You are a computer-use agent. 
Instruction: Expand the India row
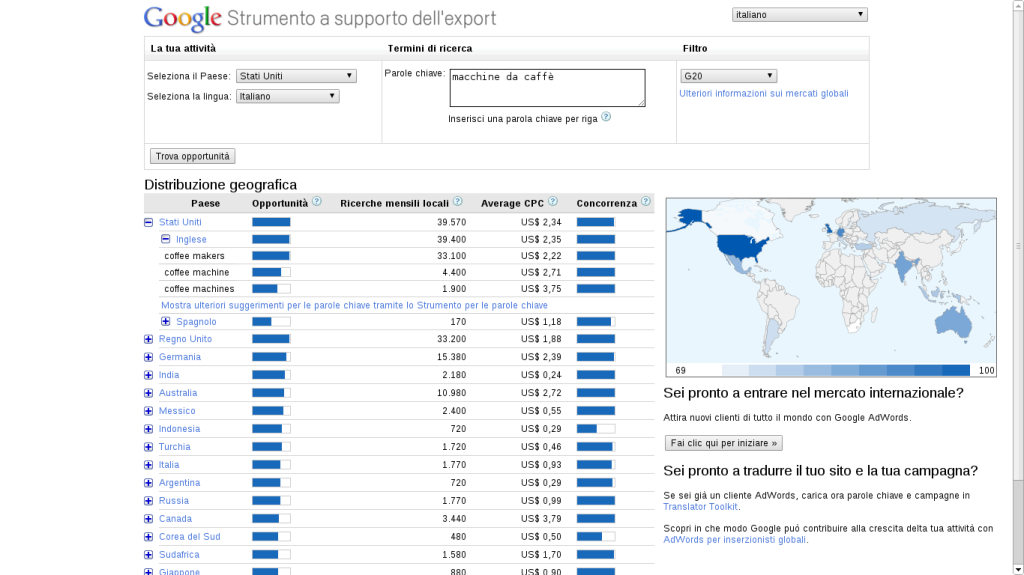(148, 375)
